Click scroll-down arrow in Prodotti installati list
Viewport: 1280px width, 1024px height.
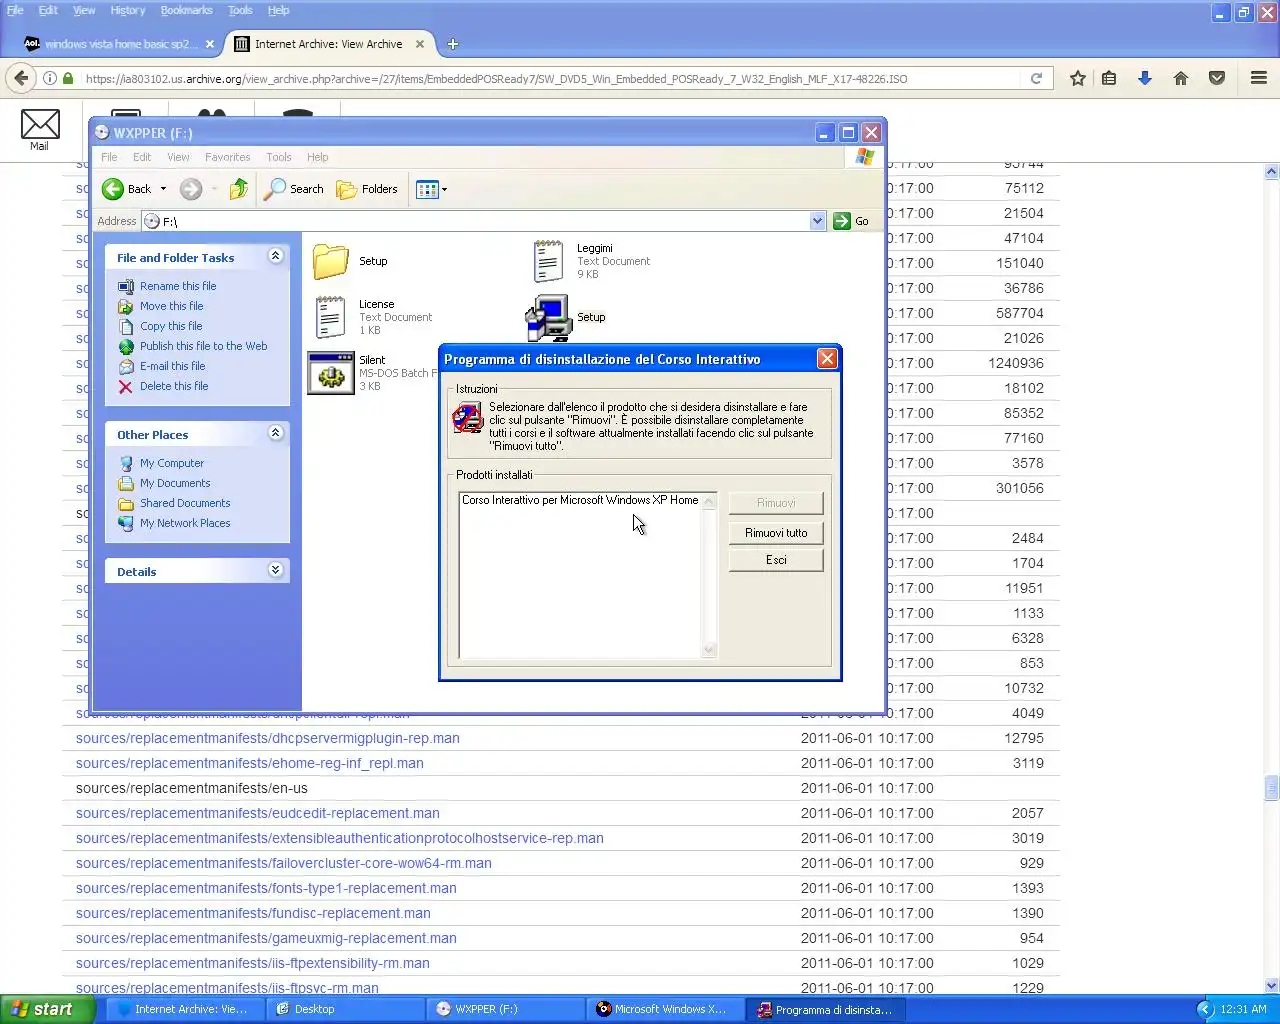(x=709, y=650)
